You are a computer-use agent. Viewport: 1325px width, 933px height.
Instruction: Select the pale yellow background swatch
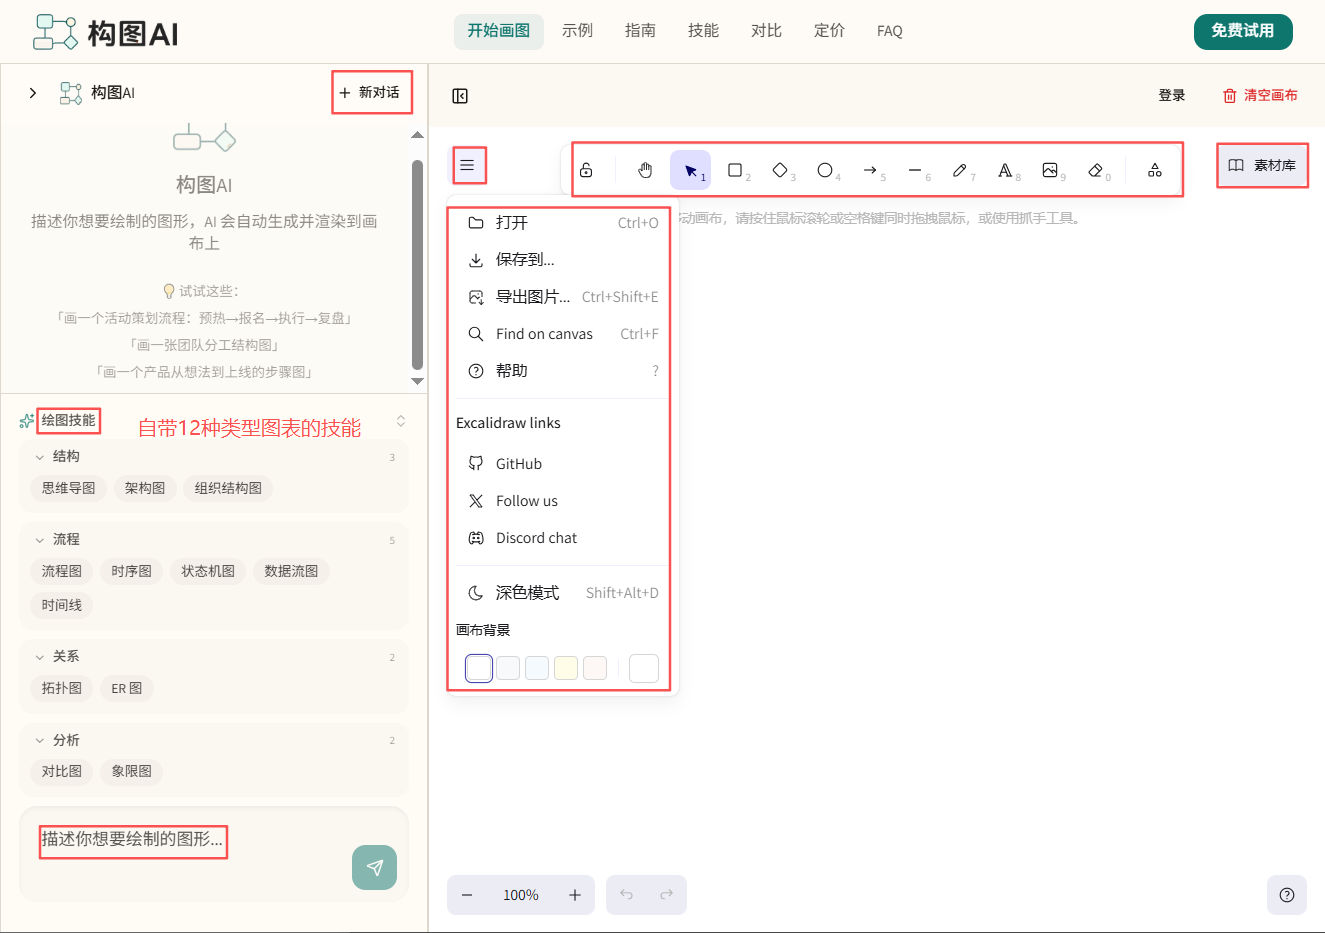(x=566, y=668)
